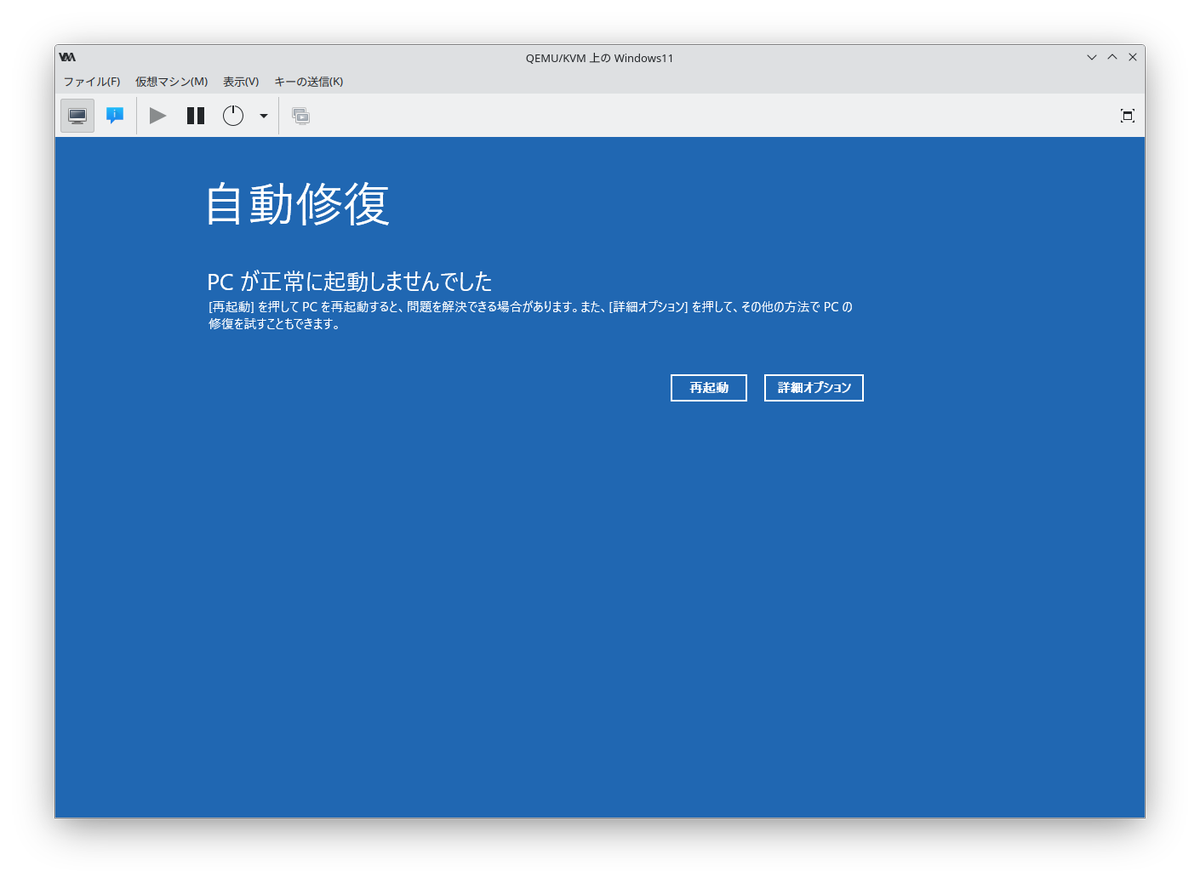This screenshot has width=1200, height=883.
Task: Expand the shutdown options dropdown arrow
Action: tap(264, 116)
